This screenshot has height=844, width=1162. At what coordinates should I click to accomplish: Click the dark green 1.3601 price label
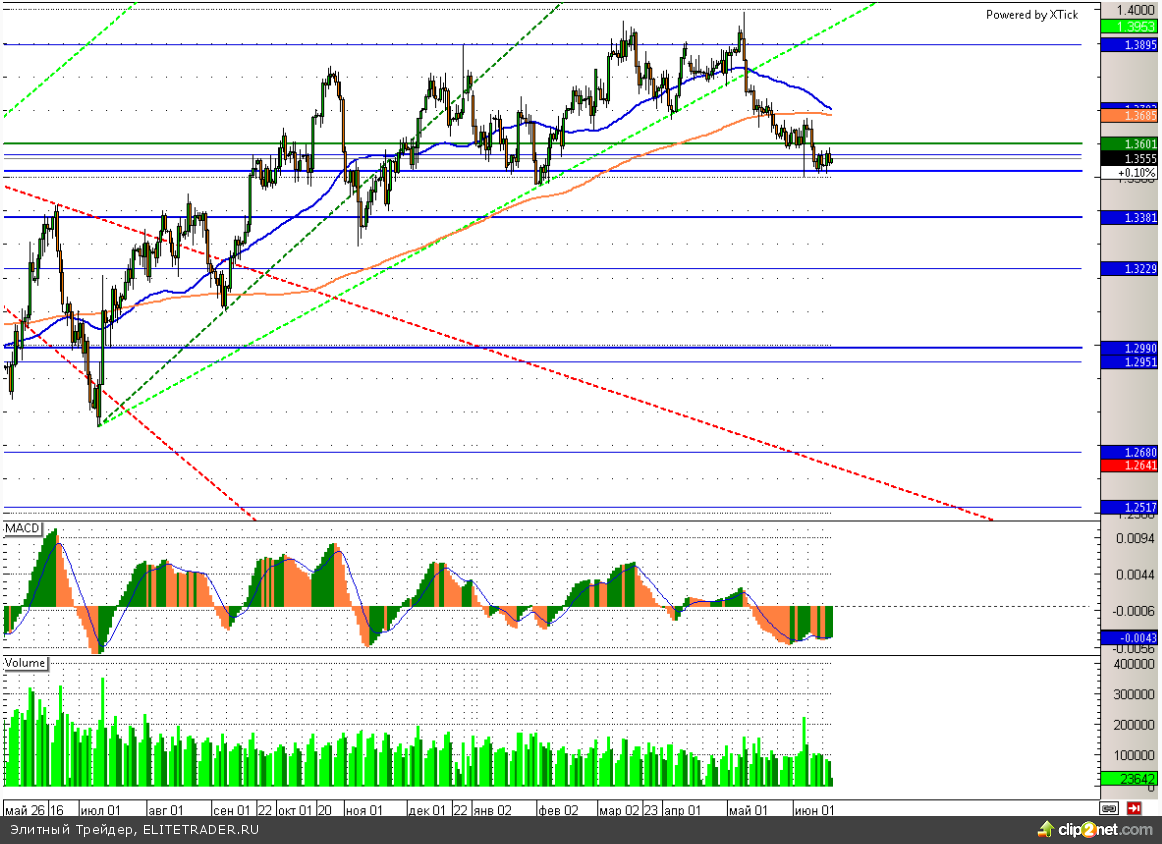point(1128,144)
